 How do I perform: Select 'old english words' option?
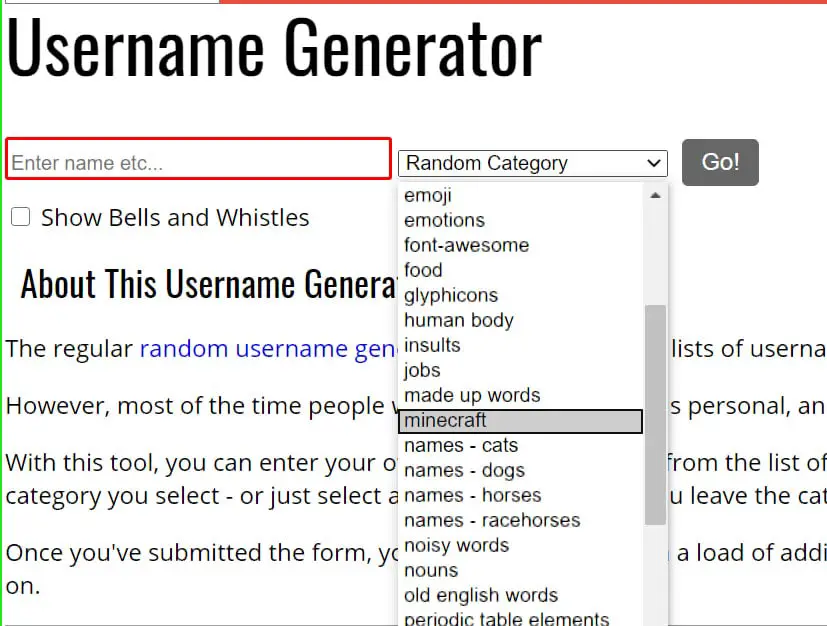(x=521, y=595)
